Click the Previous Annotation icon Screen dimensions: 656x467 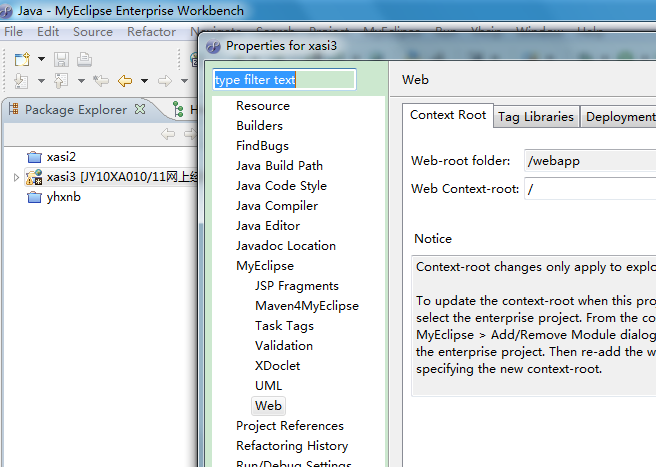[x=61, y=81]
